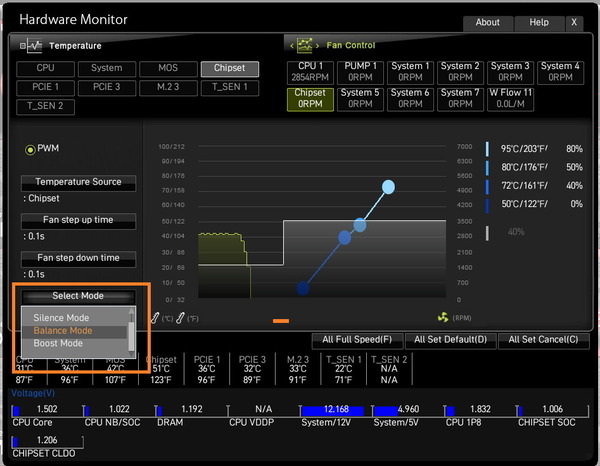Switch to the Chipset fan tab
600x466 pixels.
310,99
